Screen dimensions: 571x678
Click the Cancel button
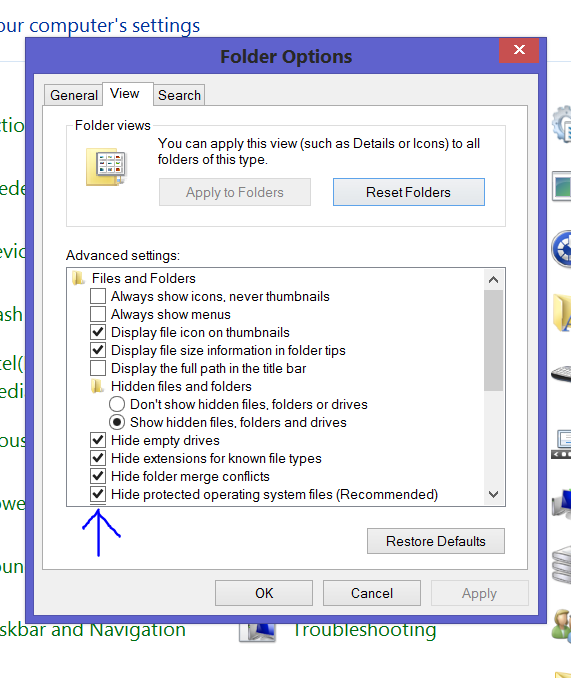[x=372, y=593]
